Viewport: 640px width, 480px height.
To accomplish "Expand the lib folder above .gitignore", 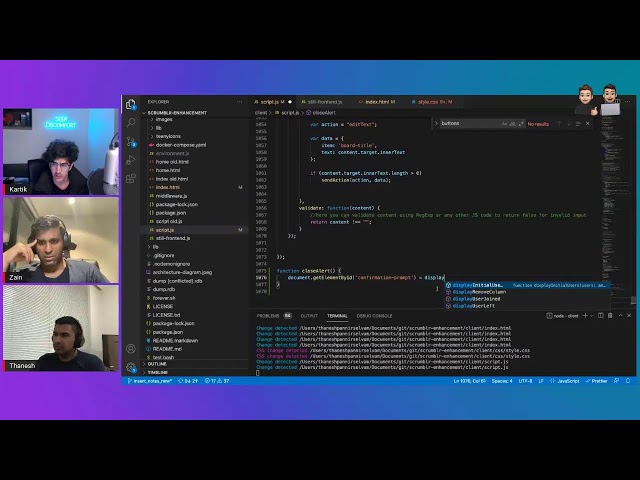I will [156, 247].
